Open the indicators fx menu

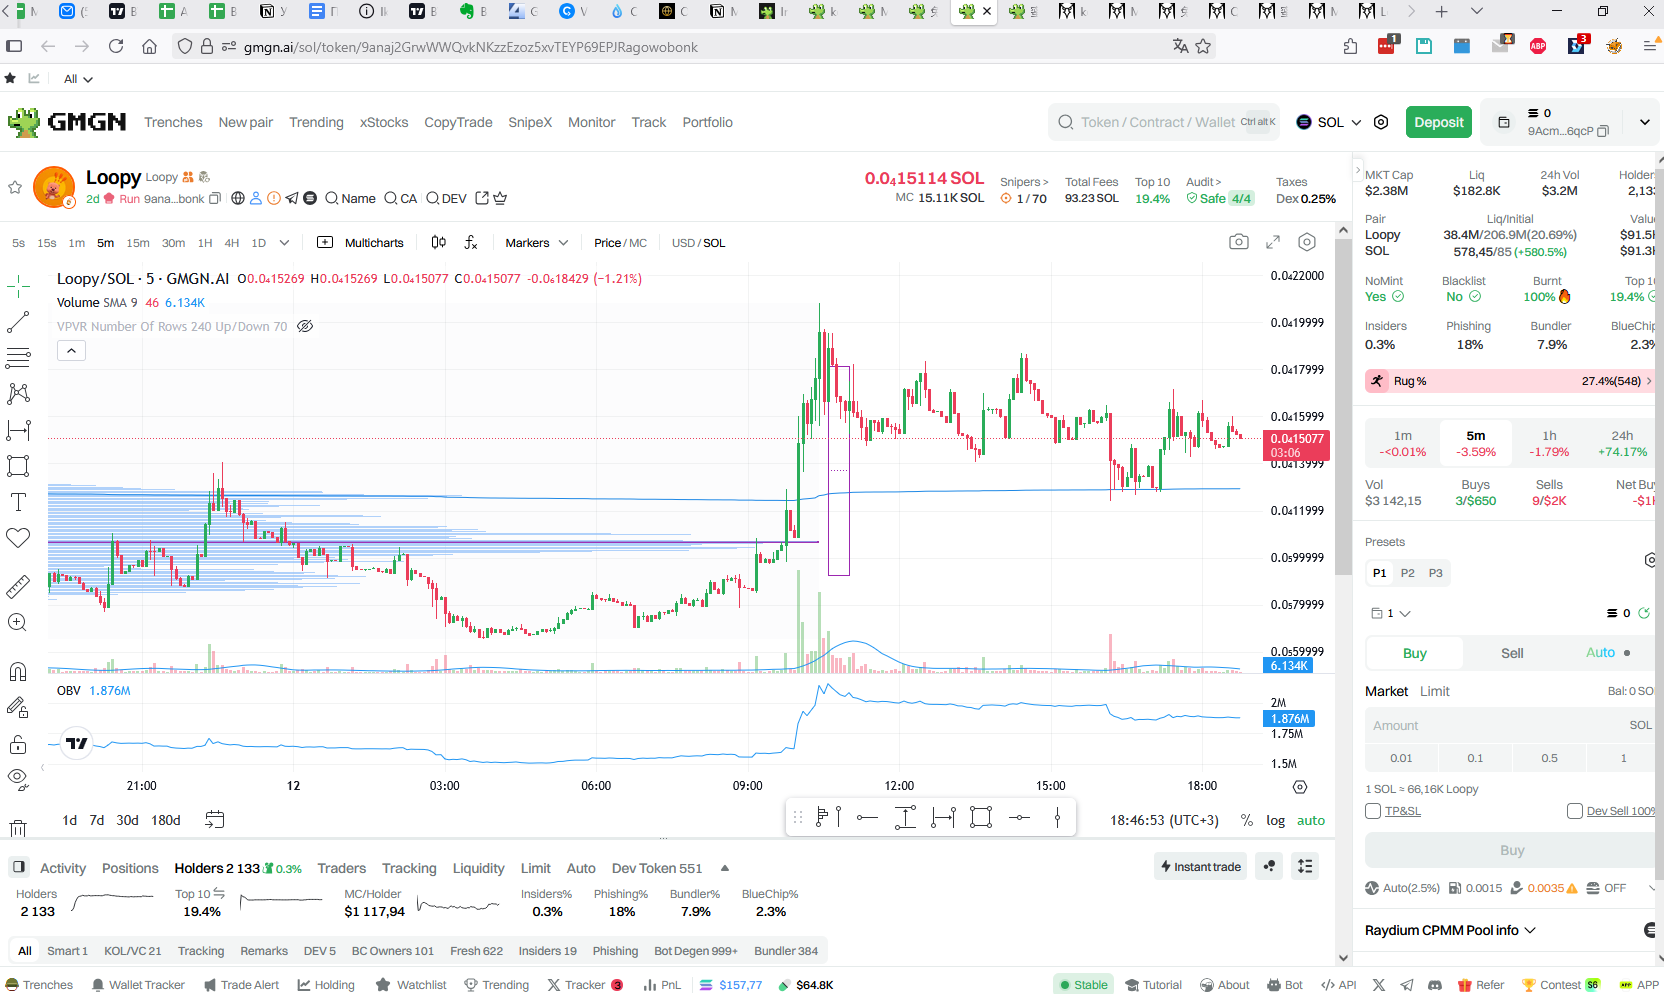pyautogui.click(x=471, y=242)
